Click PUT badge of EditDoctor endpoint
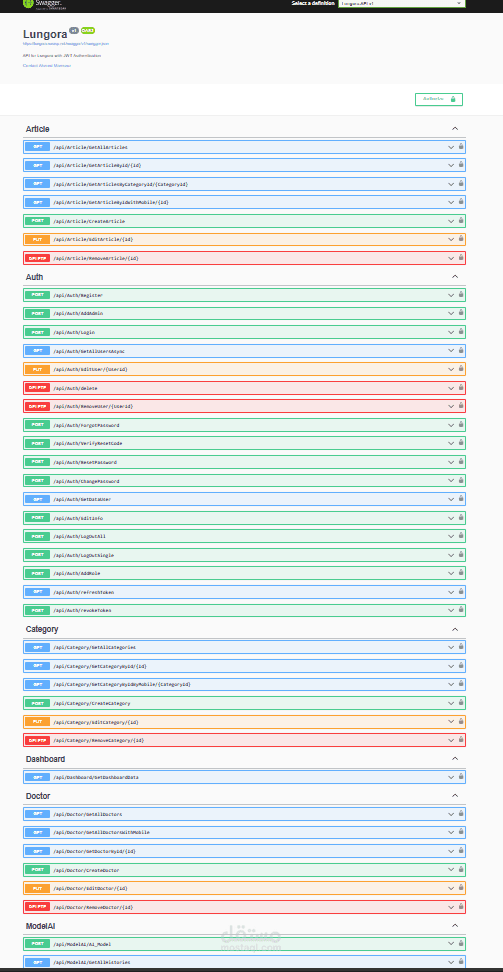Screen dimensions: 503x972 coord(37,888)
